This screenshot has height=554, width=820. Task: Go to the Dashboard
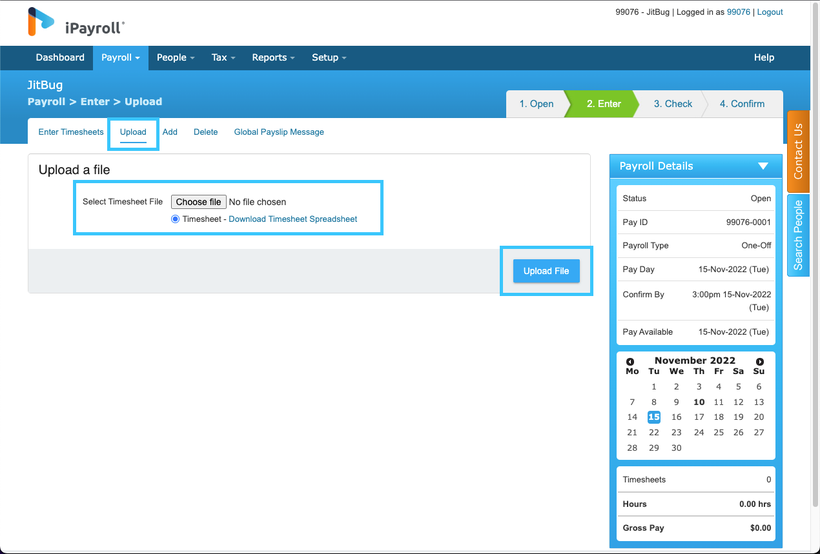tap(60, 58)
